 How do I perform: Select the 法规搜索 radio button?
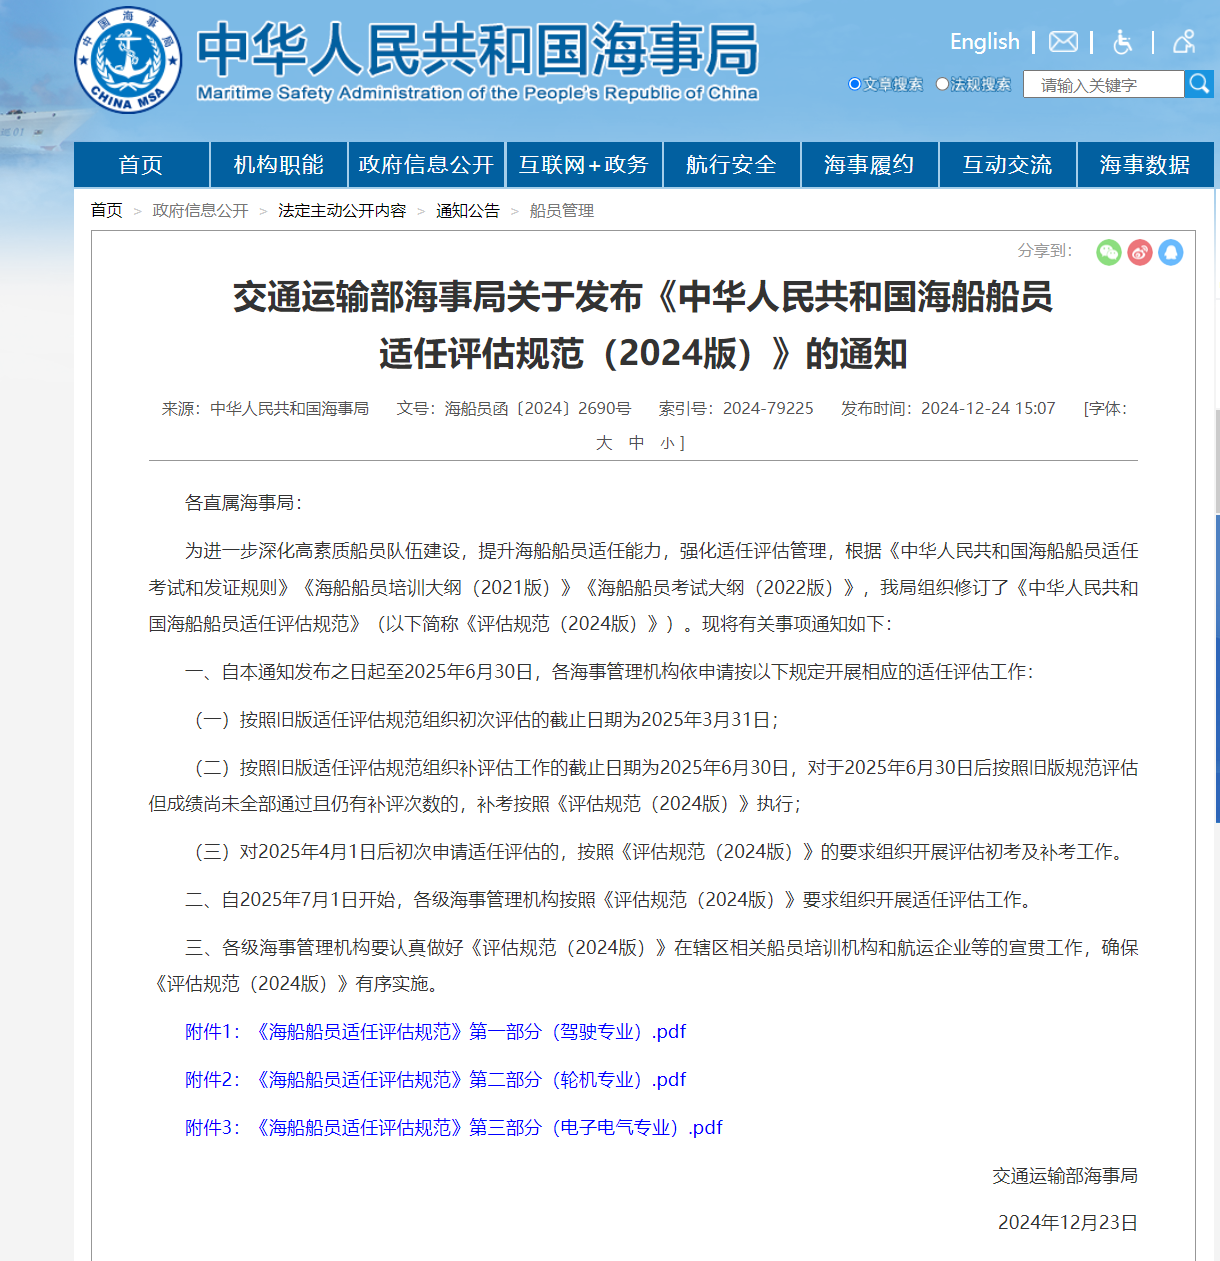point(942,84)
